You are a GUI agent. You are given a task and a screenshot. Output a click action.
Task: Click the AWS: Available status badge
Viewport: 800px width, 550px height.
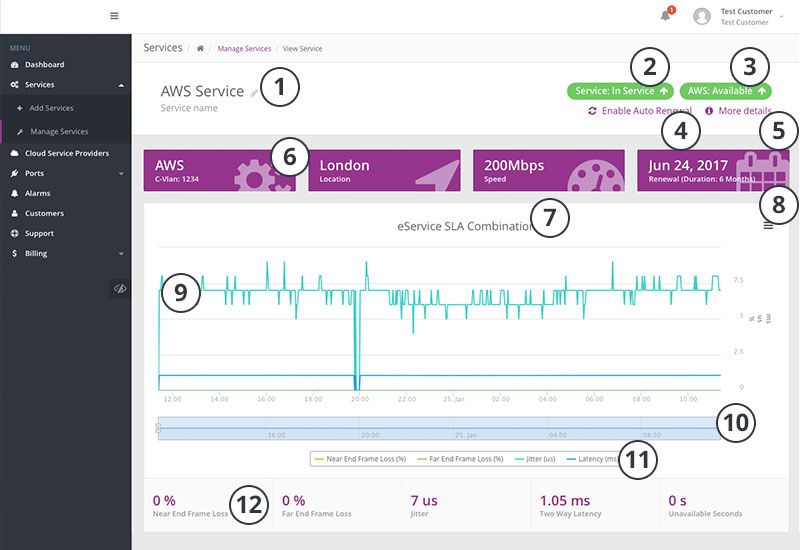726,91
